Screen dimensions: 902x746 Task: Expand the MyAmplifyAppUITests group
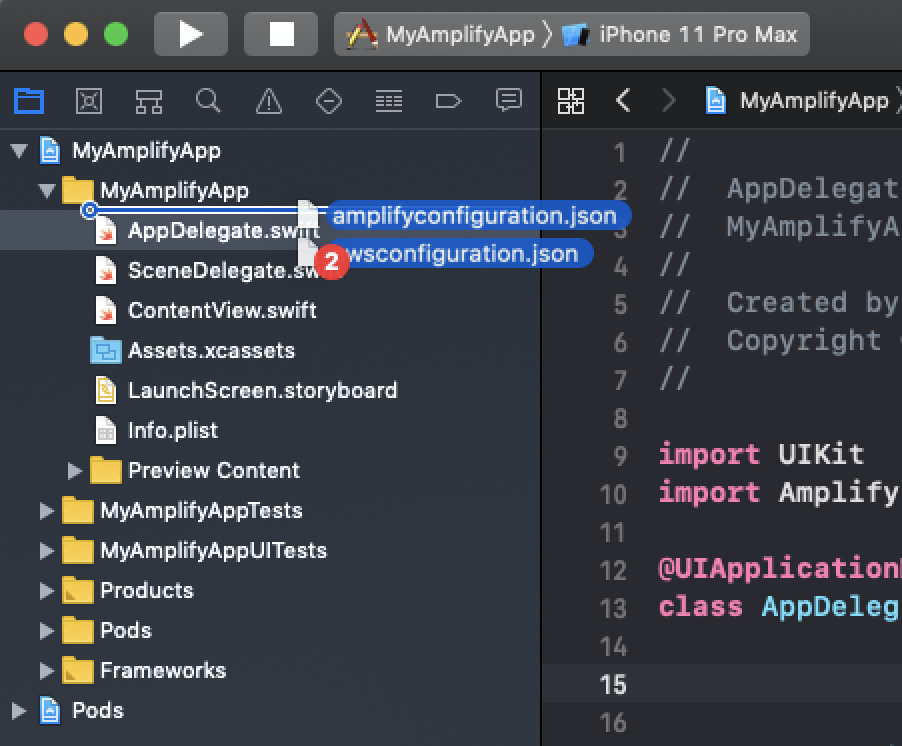coord(47,550)
